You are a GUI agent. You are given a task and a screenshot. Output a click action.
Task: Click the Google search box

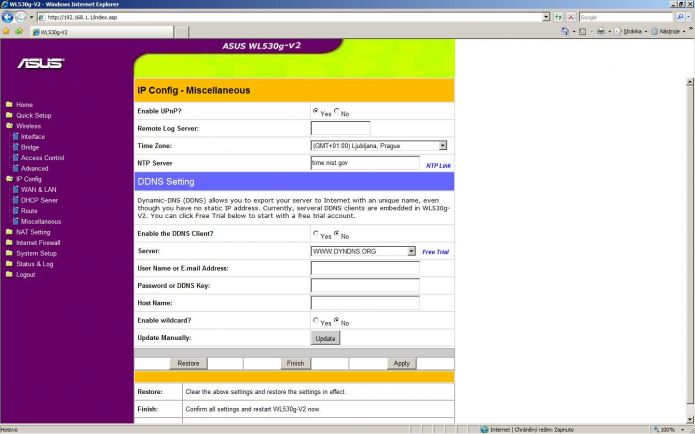click(x=626, y=17)
